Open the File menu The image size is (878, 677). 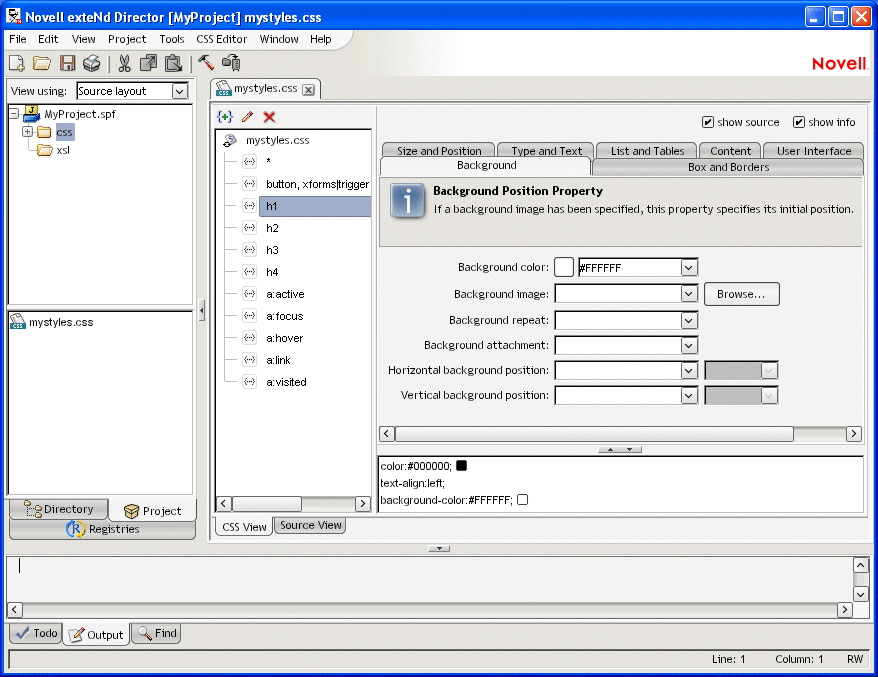[x=17, y=39]
